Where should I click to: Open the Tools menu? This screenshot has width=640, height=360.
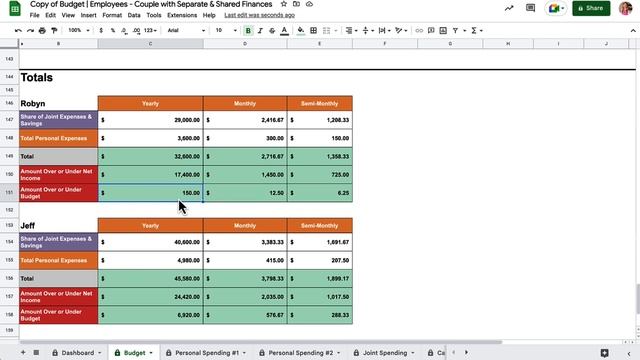154,15
